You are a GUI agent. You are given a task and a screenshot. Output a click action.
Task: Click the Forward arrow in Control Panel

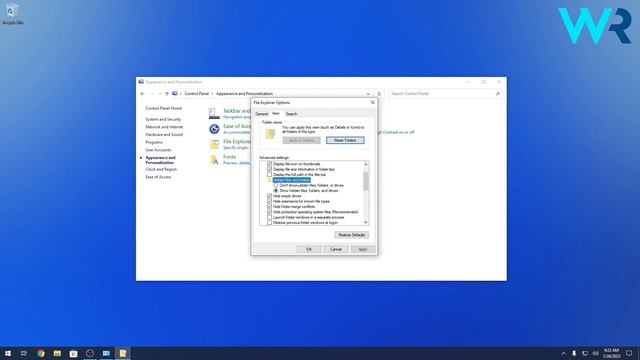coord(152,94)
